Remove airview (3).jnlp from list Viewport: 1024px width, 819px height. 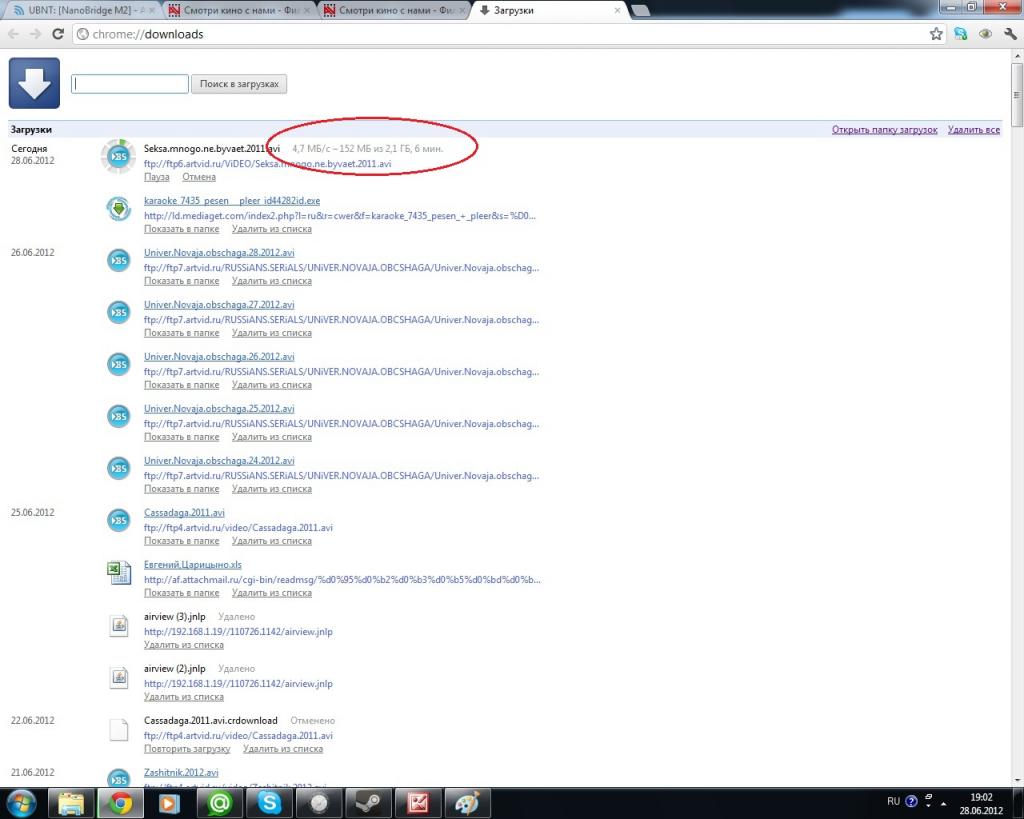(184, 645)
